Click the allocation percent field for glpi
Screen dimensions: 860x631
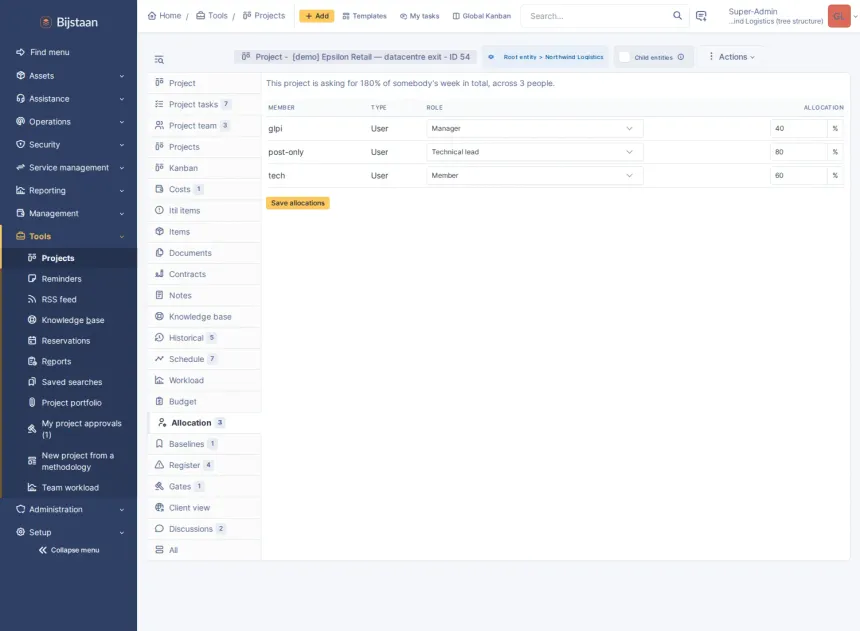pos(799,128)
